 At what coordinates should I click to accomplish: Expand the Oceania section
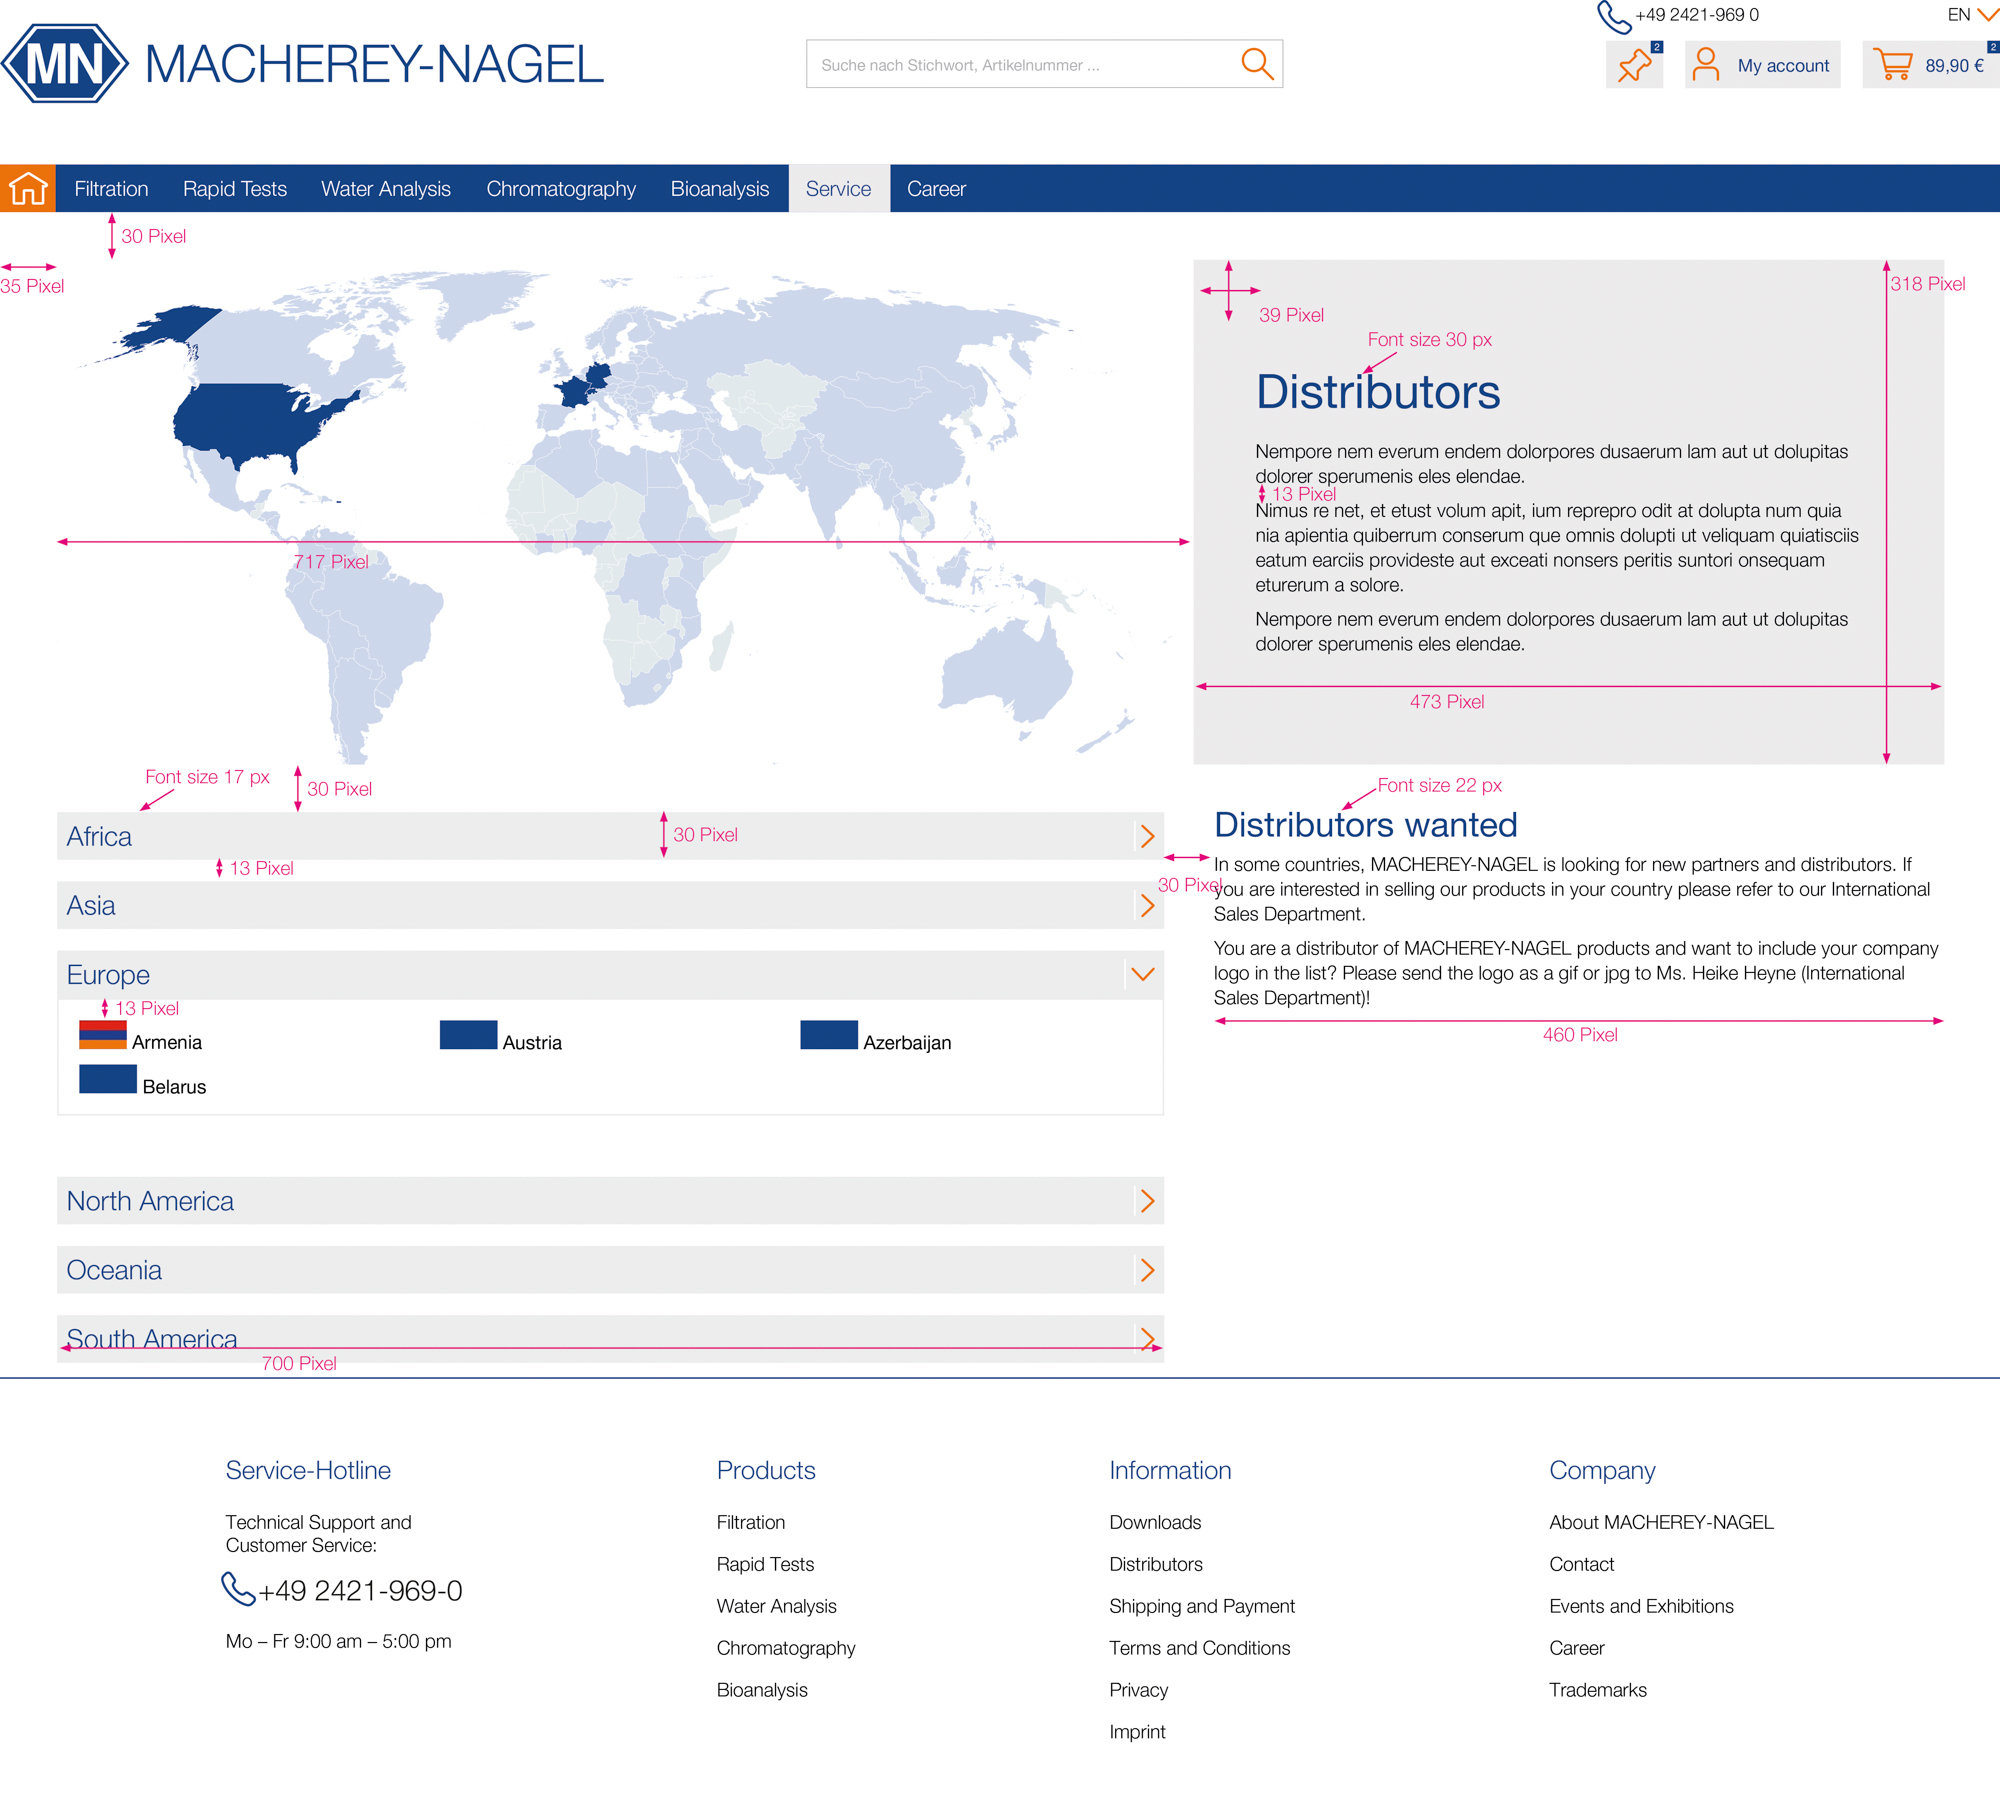click(1147, 1270)
